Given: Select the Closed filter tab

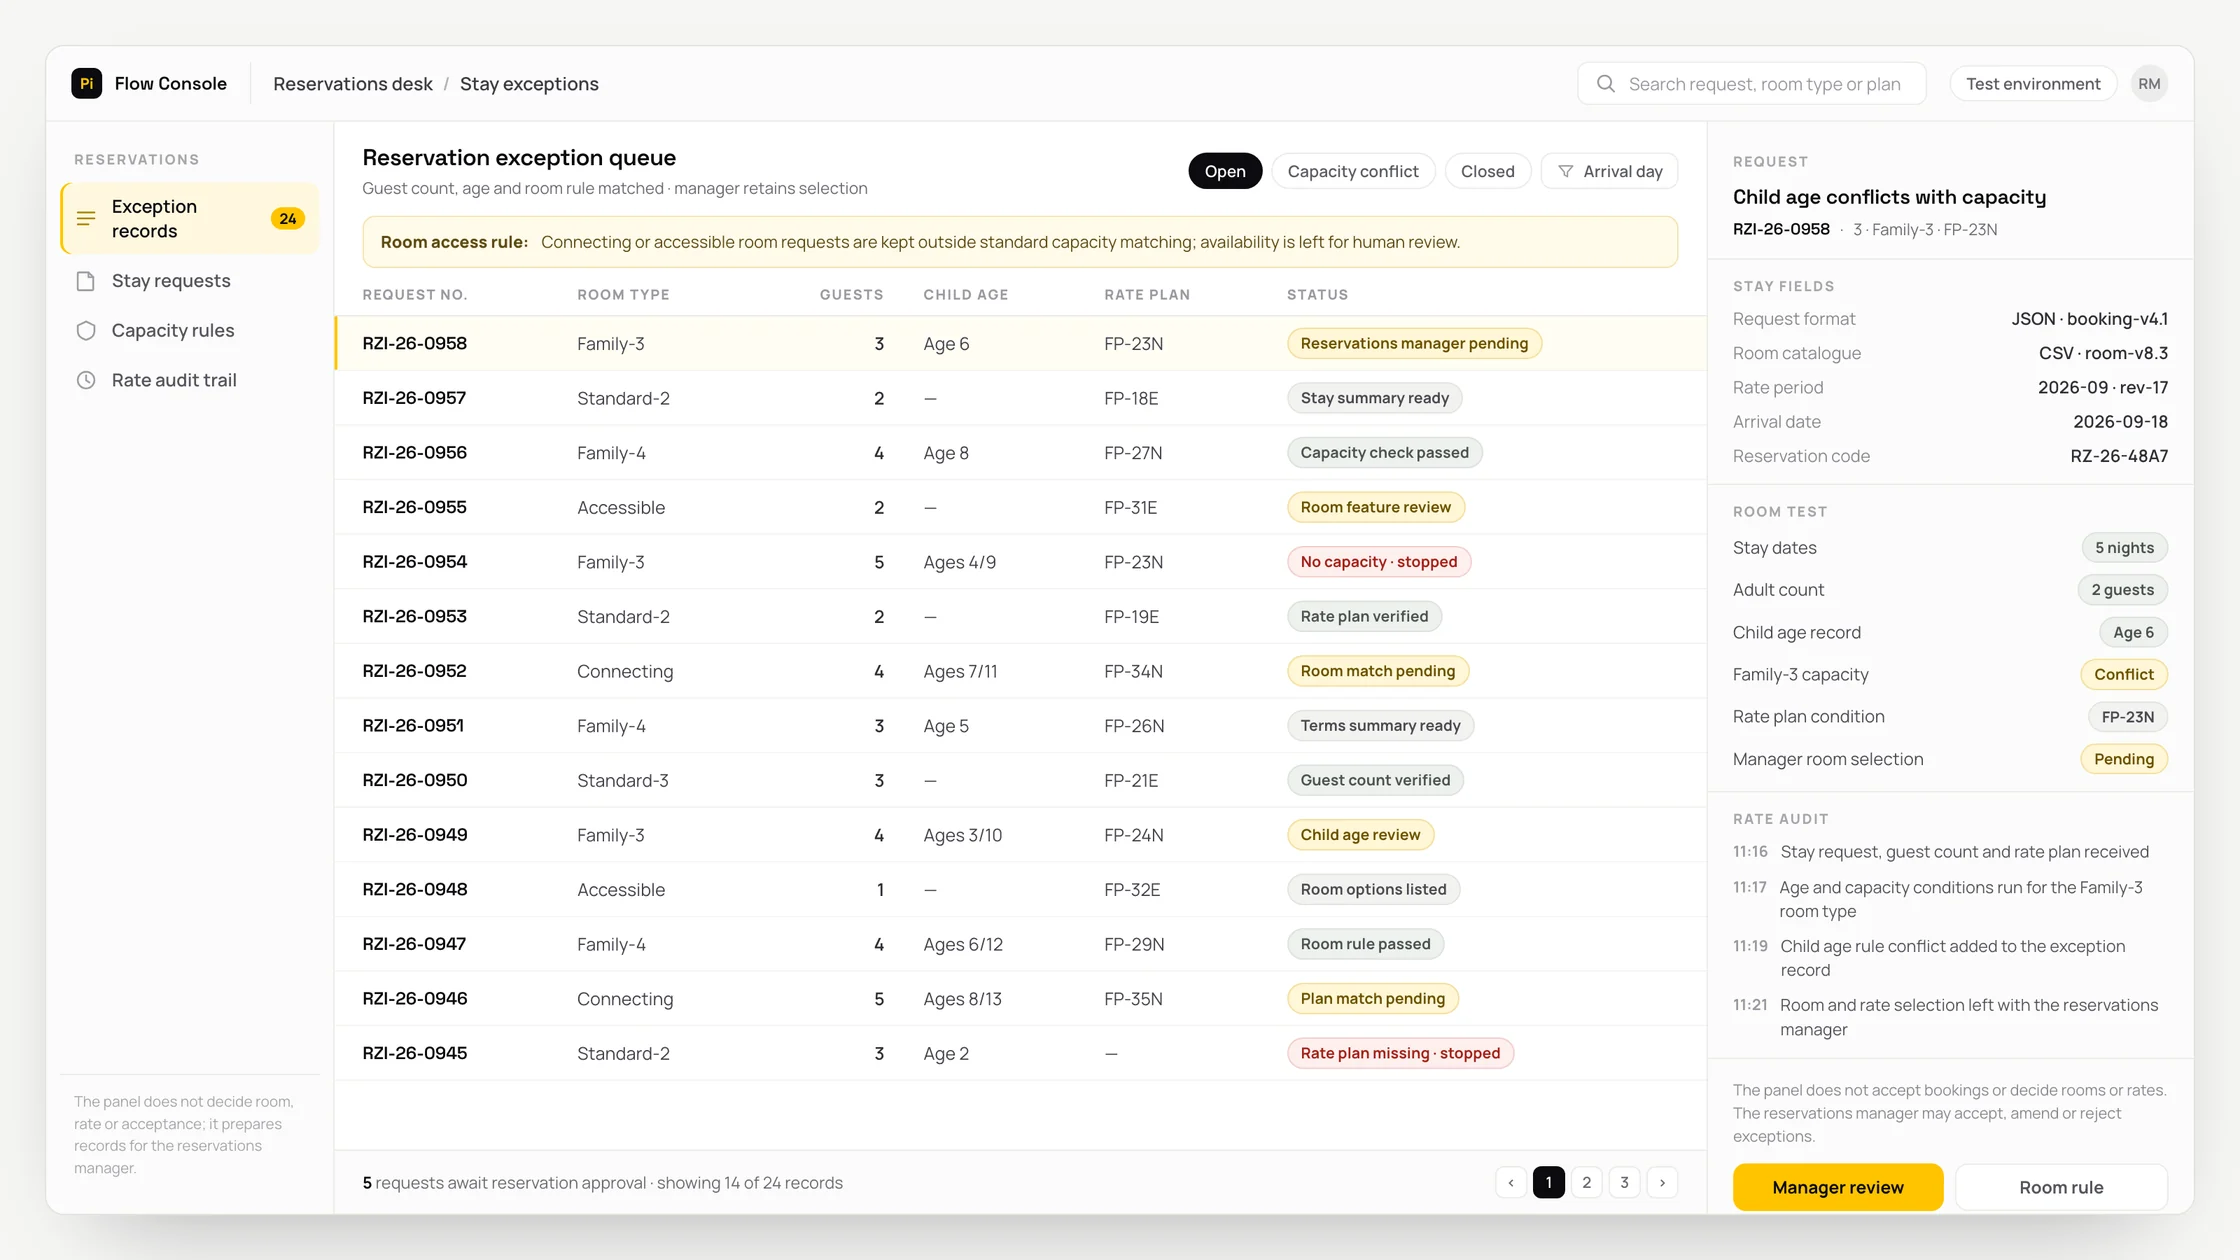Looking at the screenshot, I should pyautogui.click(x=1487, y=172).
